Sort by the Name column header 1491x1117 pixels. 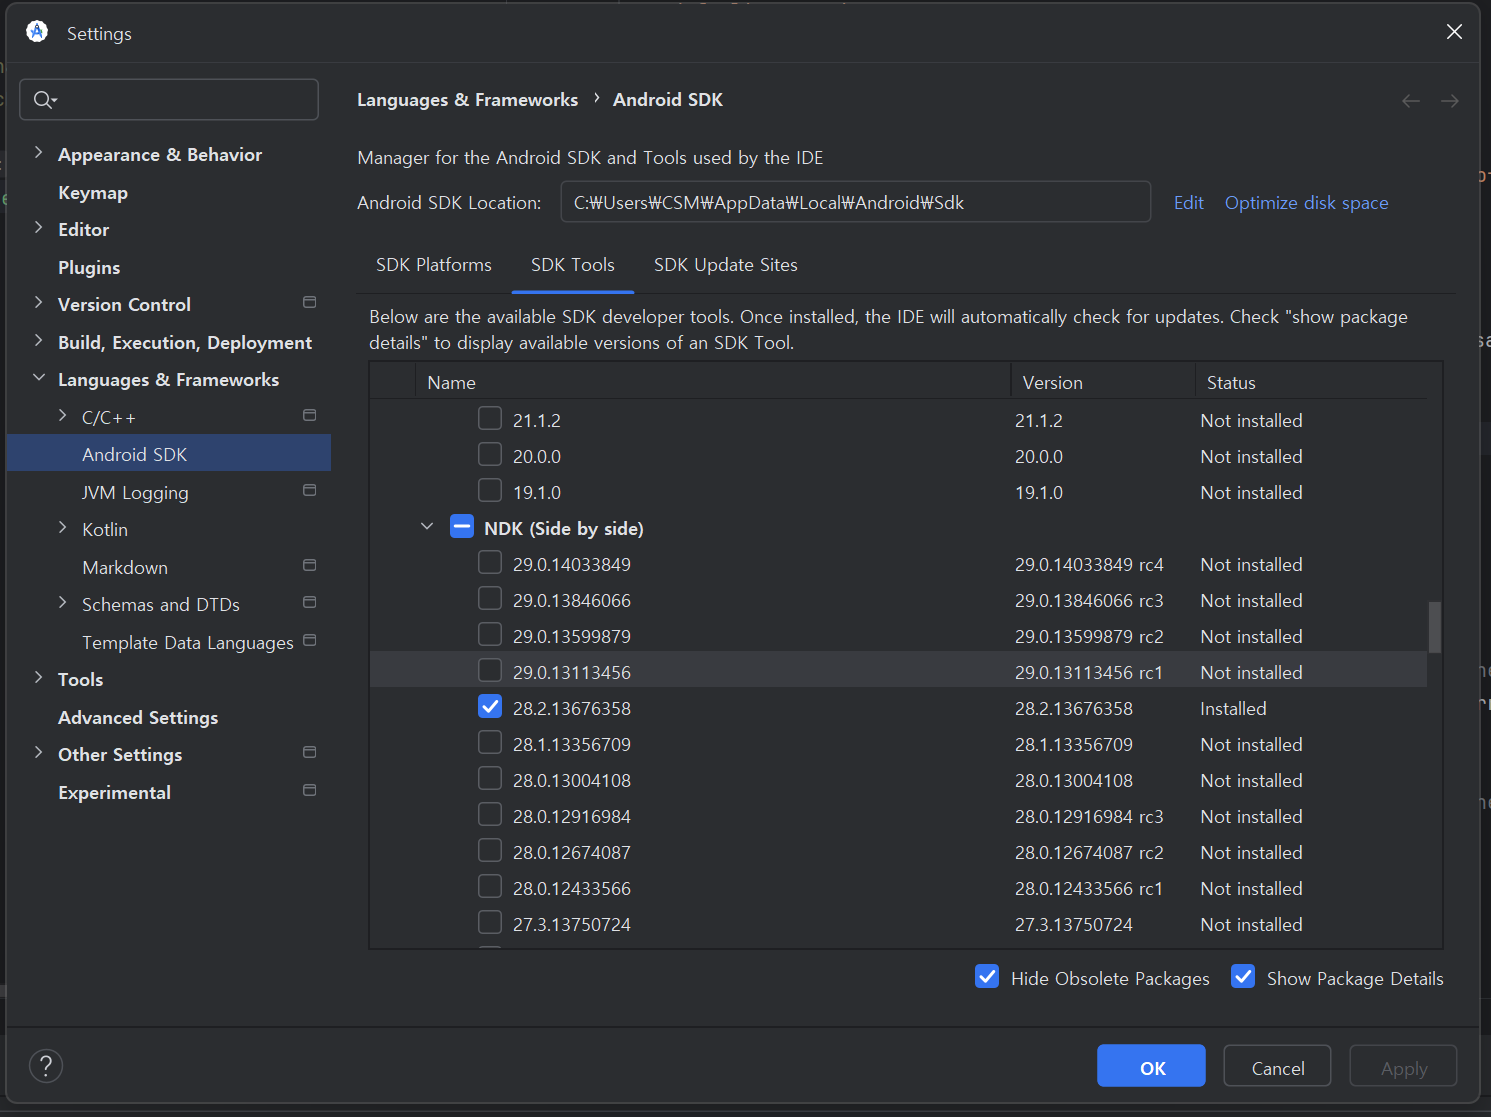point(713,382)
